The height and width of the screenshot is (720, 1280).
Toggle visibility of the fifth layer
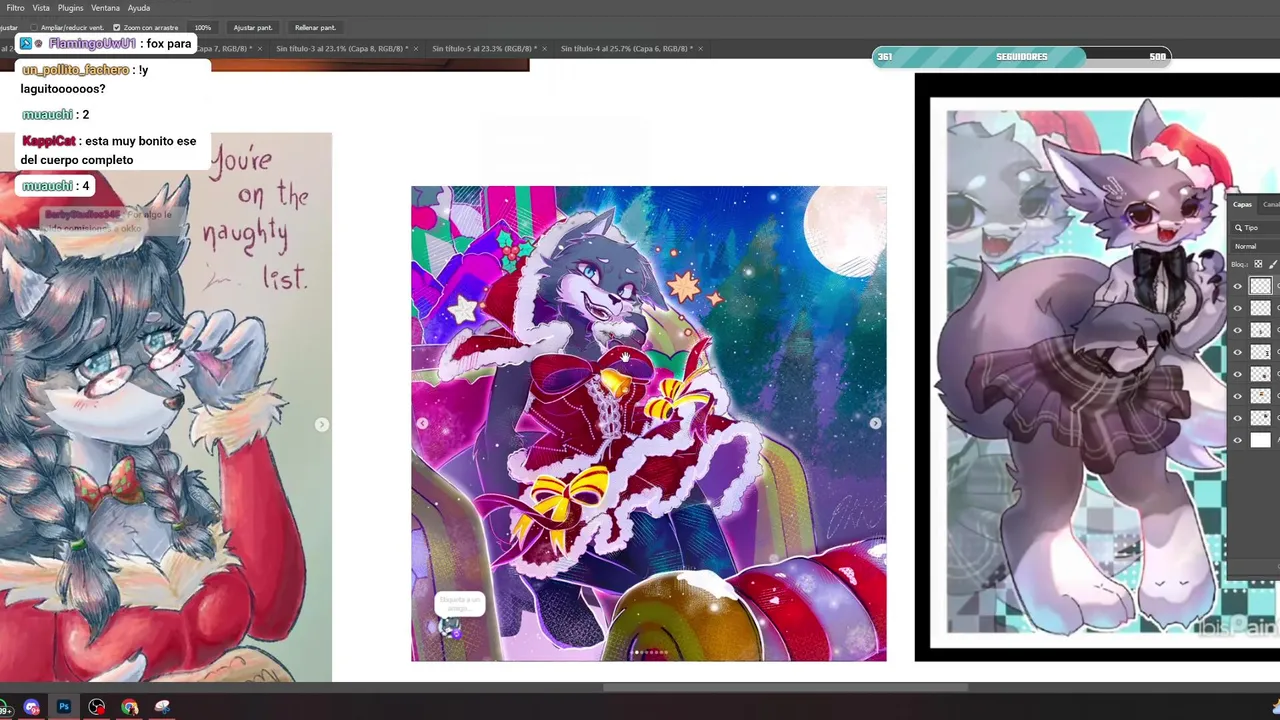[1238, 374]
